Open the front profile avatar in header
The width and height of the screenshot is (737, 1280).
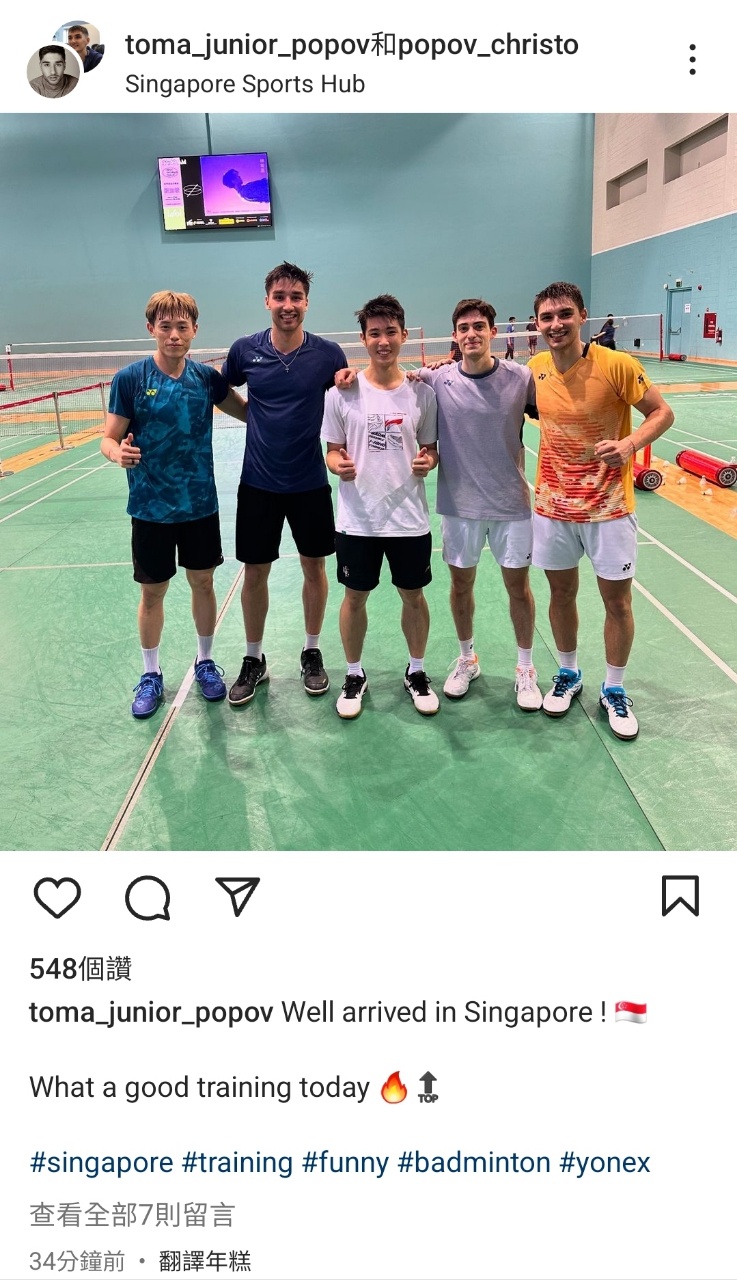53,72
